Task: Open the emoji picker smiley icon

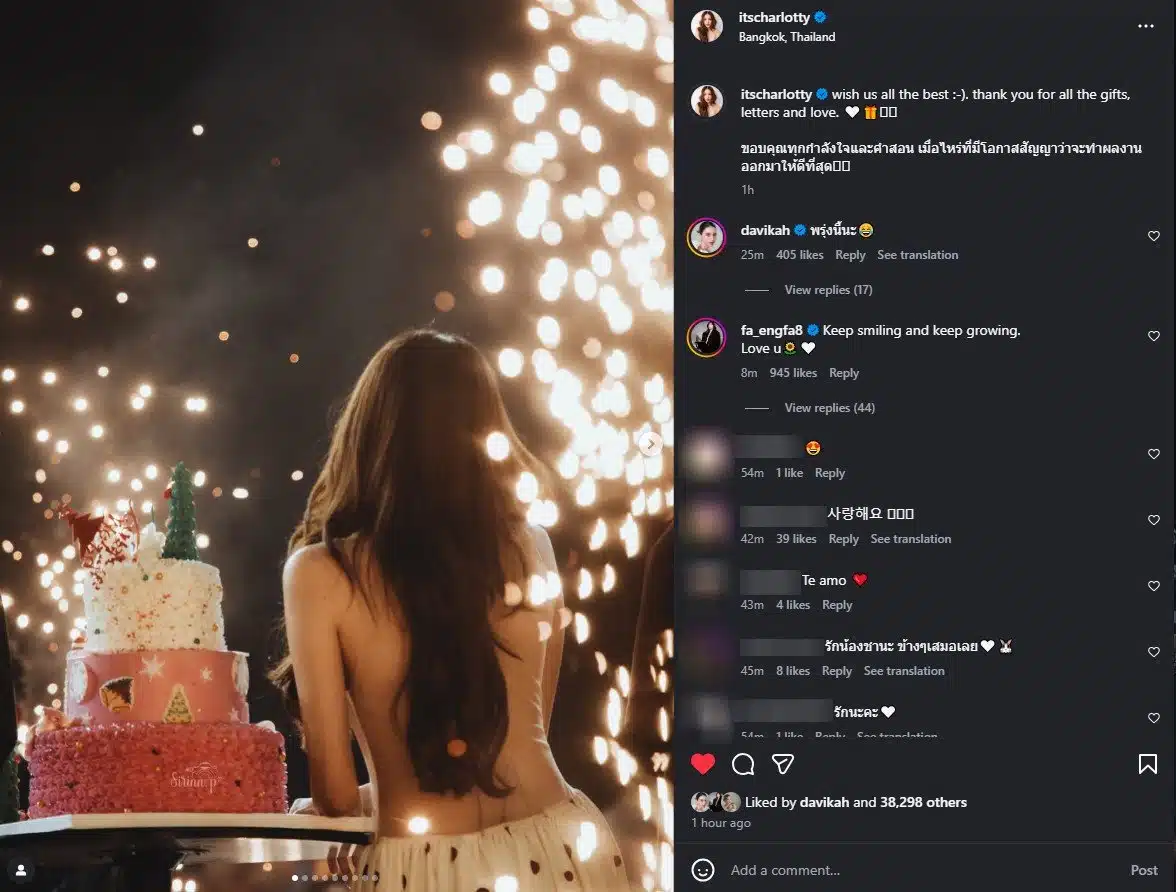Action: 703,870
